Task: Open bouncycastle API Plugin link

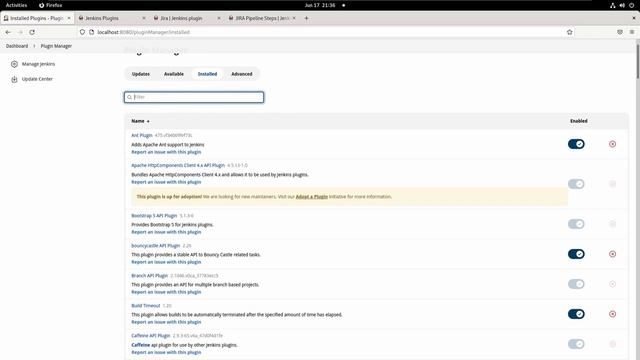Action: point(156,246)
